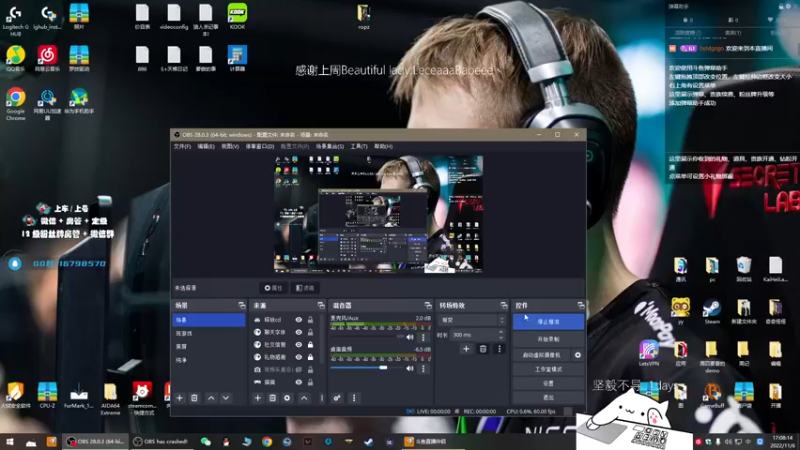Move the selected source up in Sources dock
The image size is (800, 450).
click(304, 398)
